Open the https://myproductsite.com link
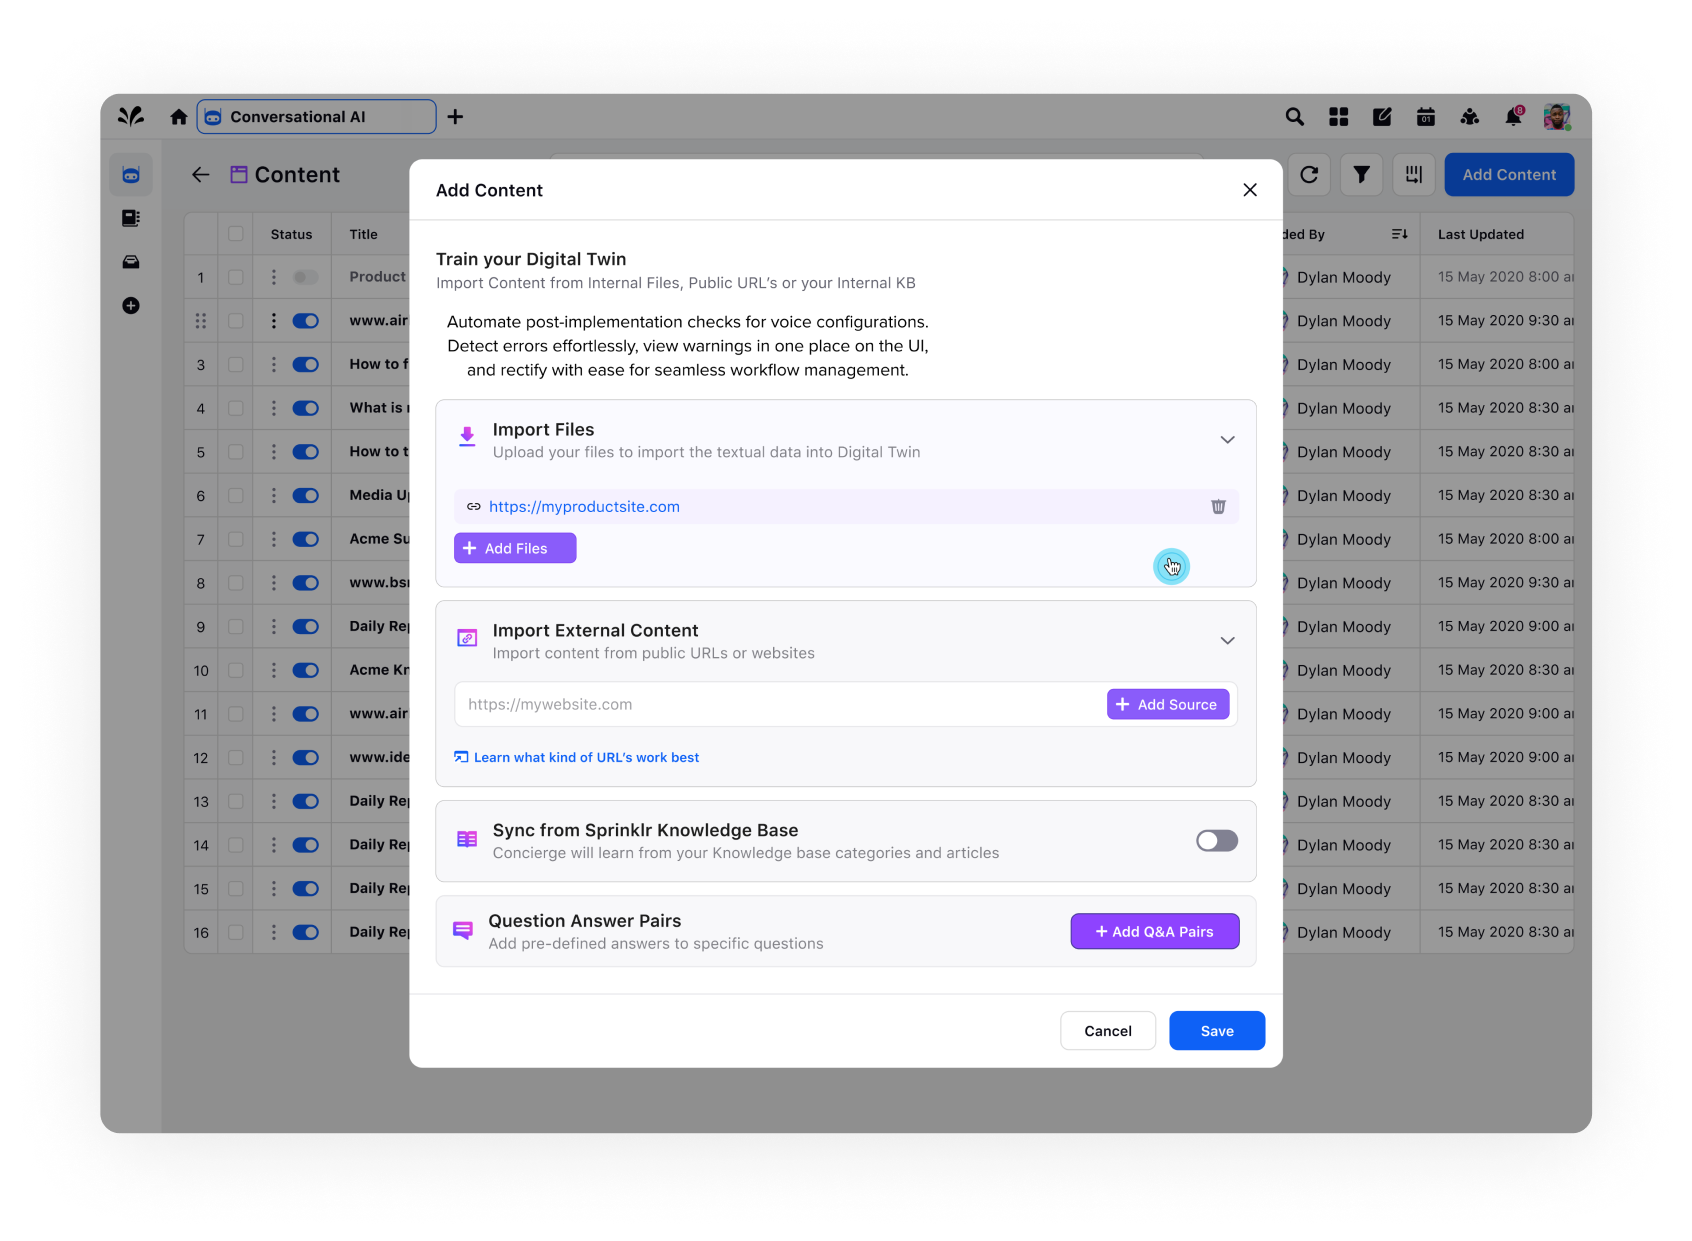 (584, 507)
